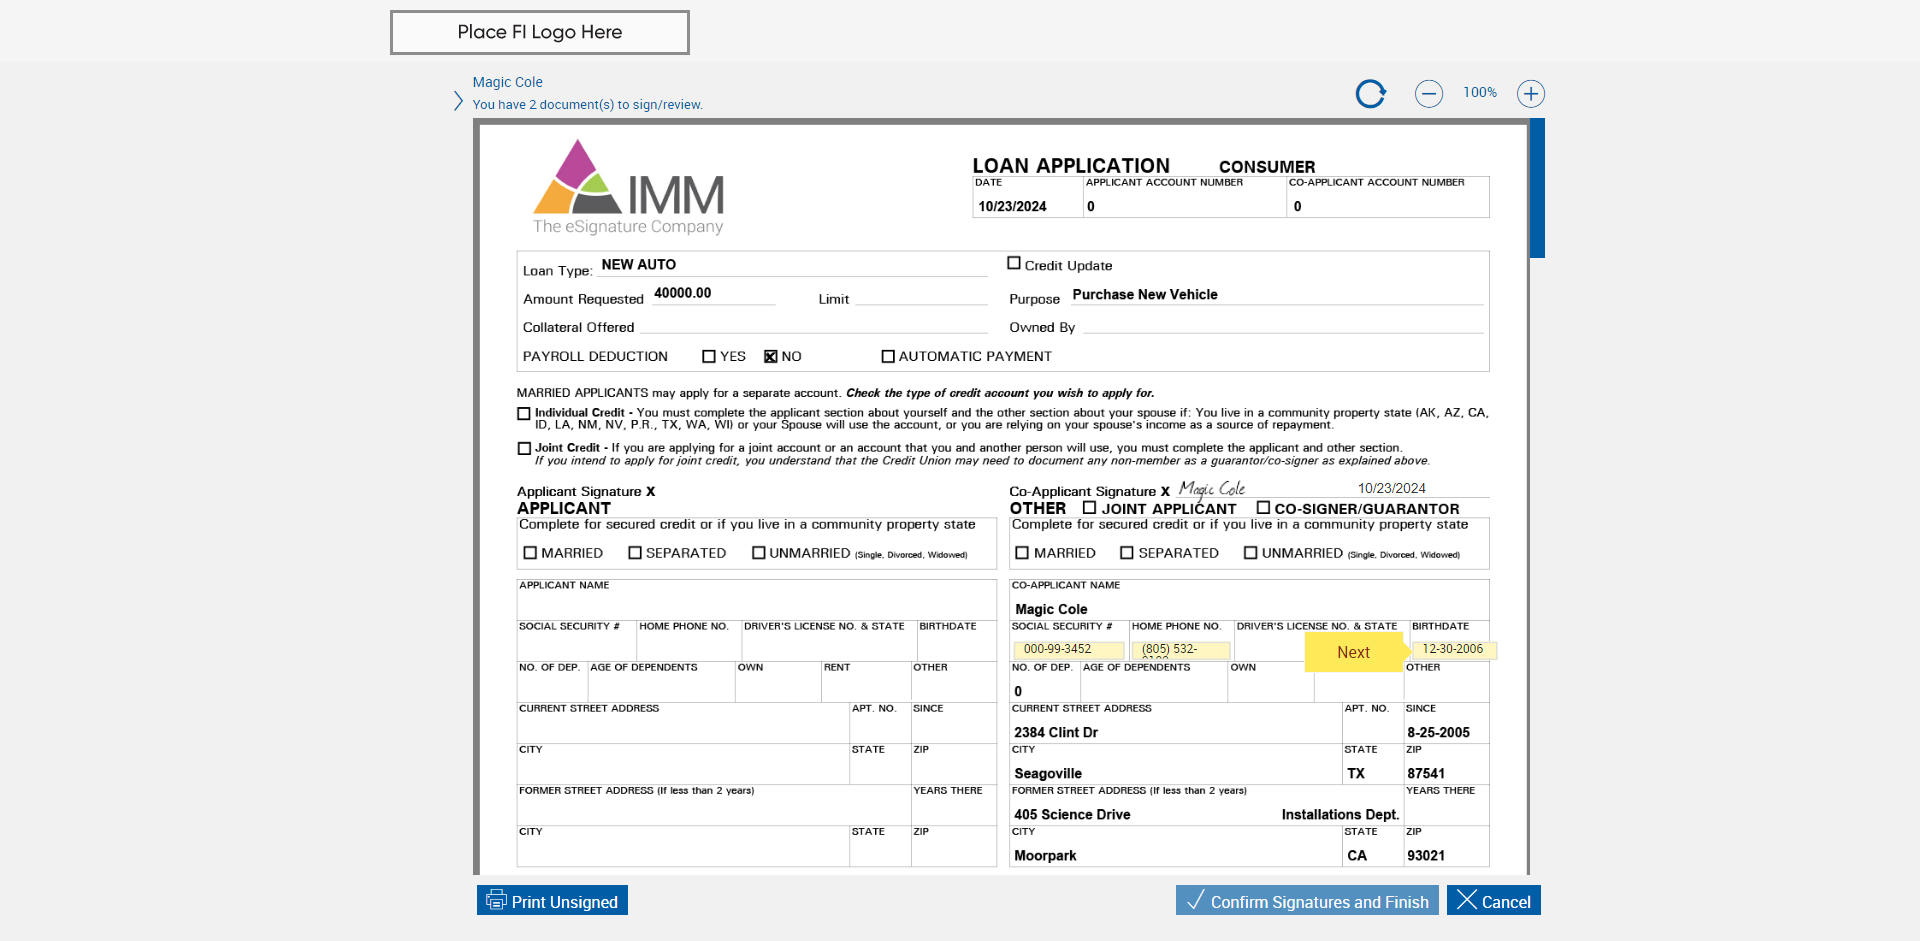Viewport: 1920px width, 941px height.
Task: Click the printer icon on Print Unsigned
Action: point(496,900)
